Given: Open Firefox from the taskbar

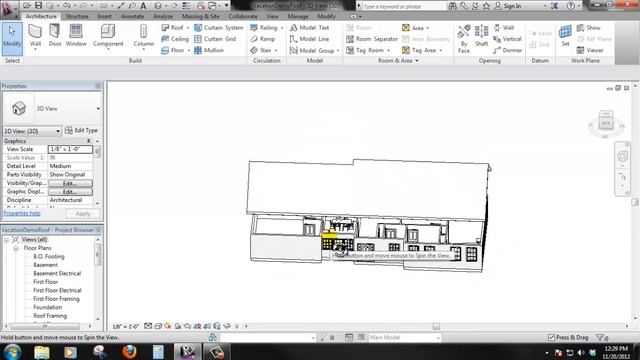Looking at the screenshot, I should coord(130,351).
